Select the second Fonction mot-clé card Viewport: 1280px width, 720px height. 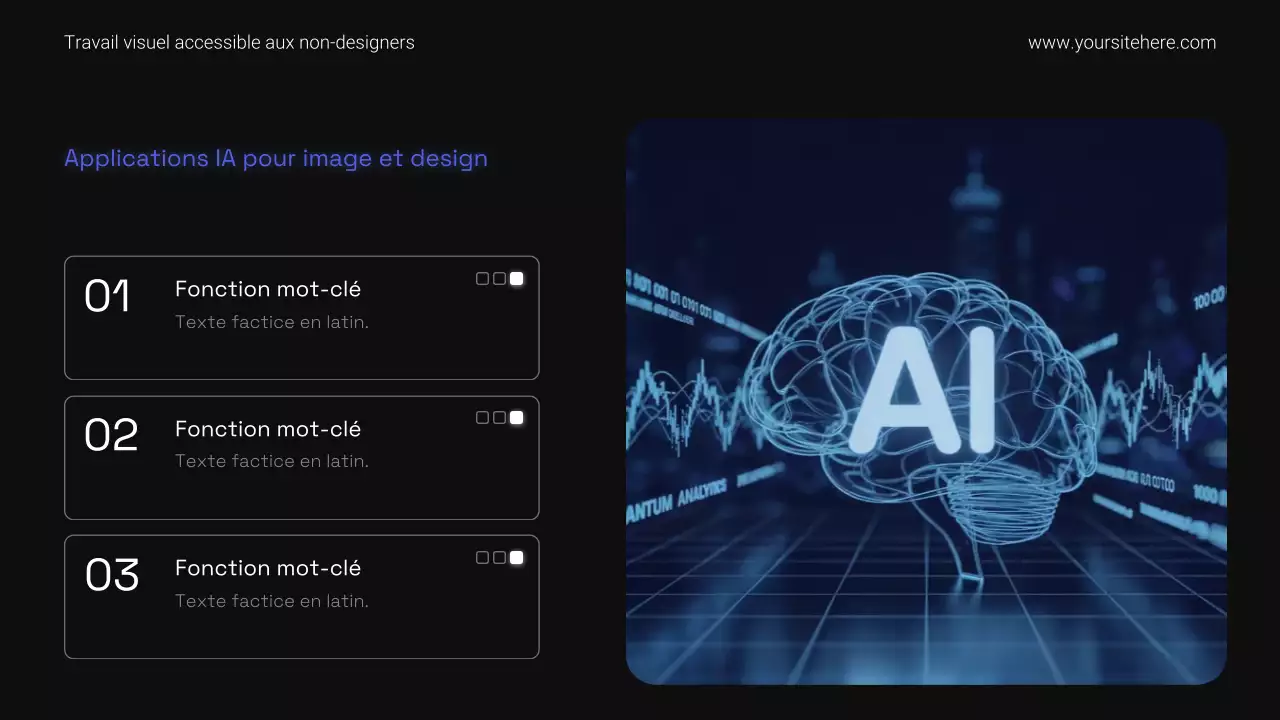pos(301,457)
